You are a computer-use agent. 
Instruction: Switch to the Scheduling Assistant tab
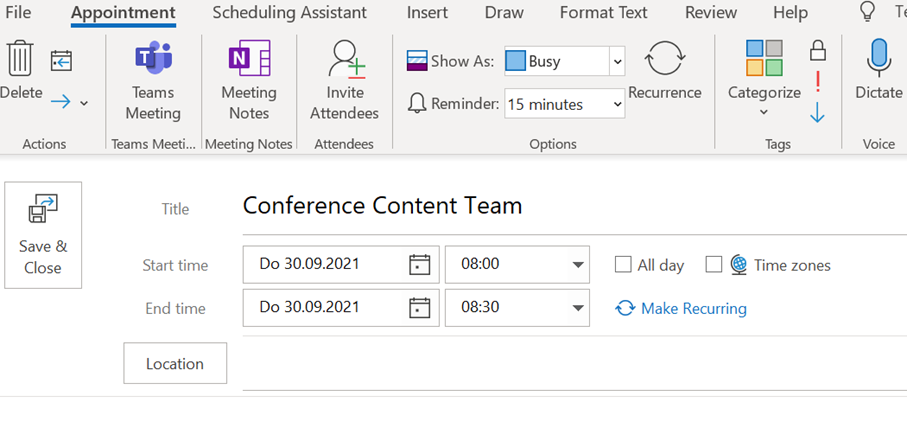289,13
